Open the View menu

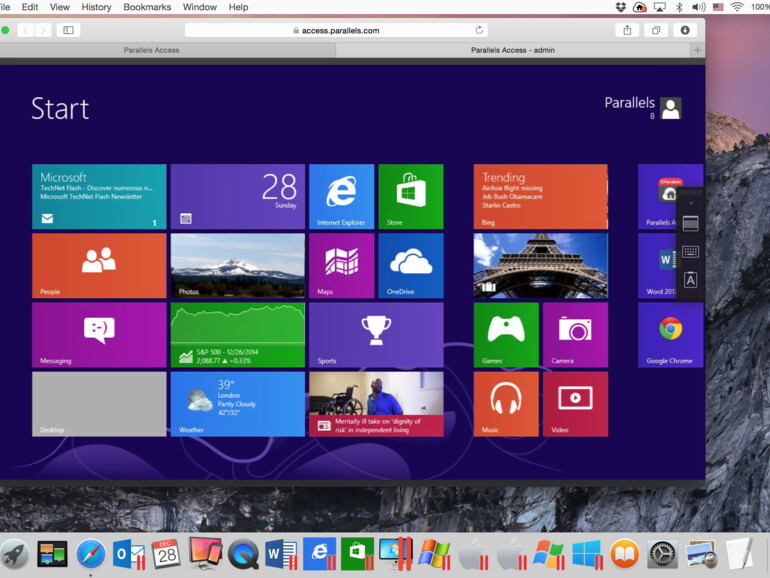[59, 7]
